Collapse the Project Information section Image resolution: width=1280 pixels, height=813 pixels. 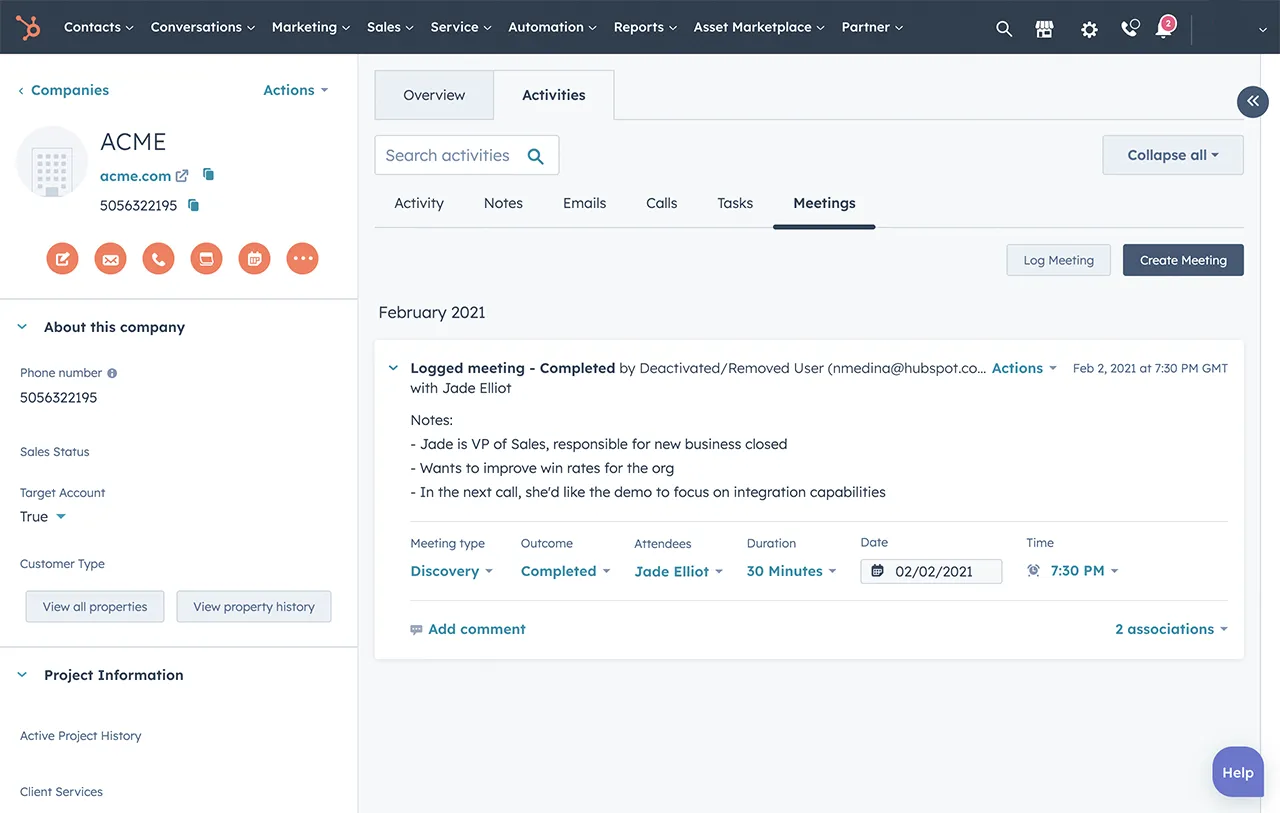click(23, 675)
